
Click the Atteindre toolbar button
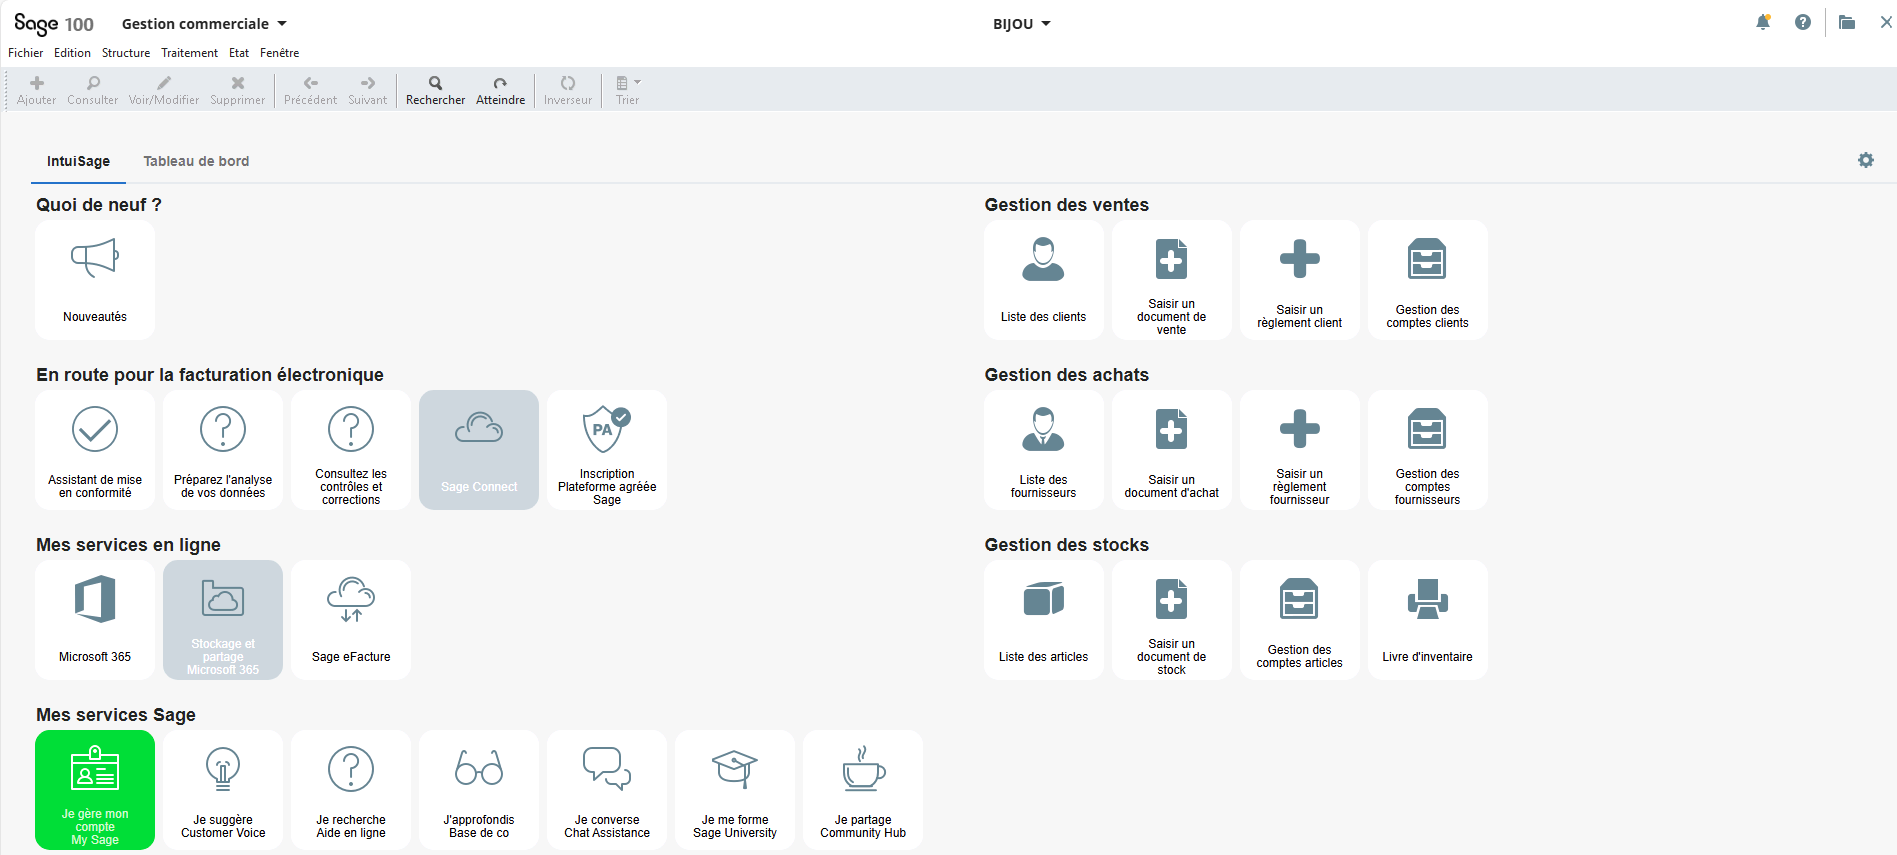tap(500, 89)
